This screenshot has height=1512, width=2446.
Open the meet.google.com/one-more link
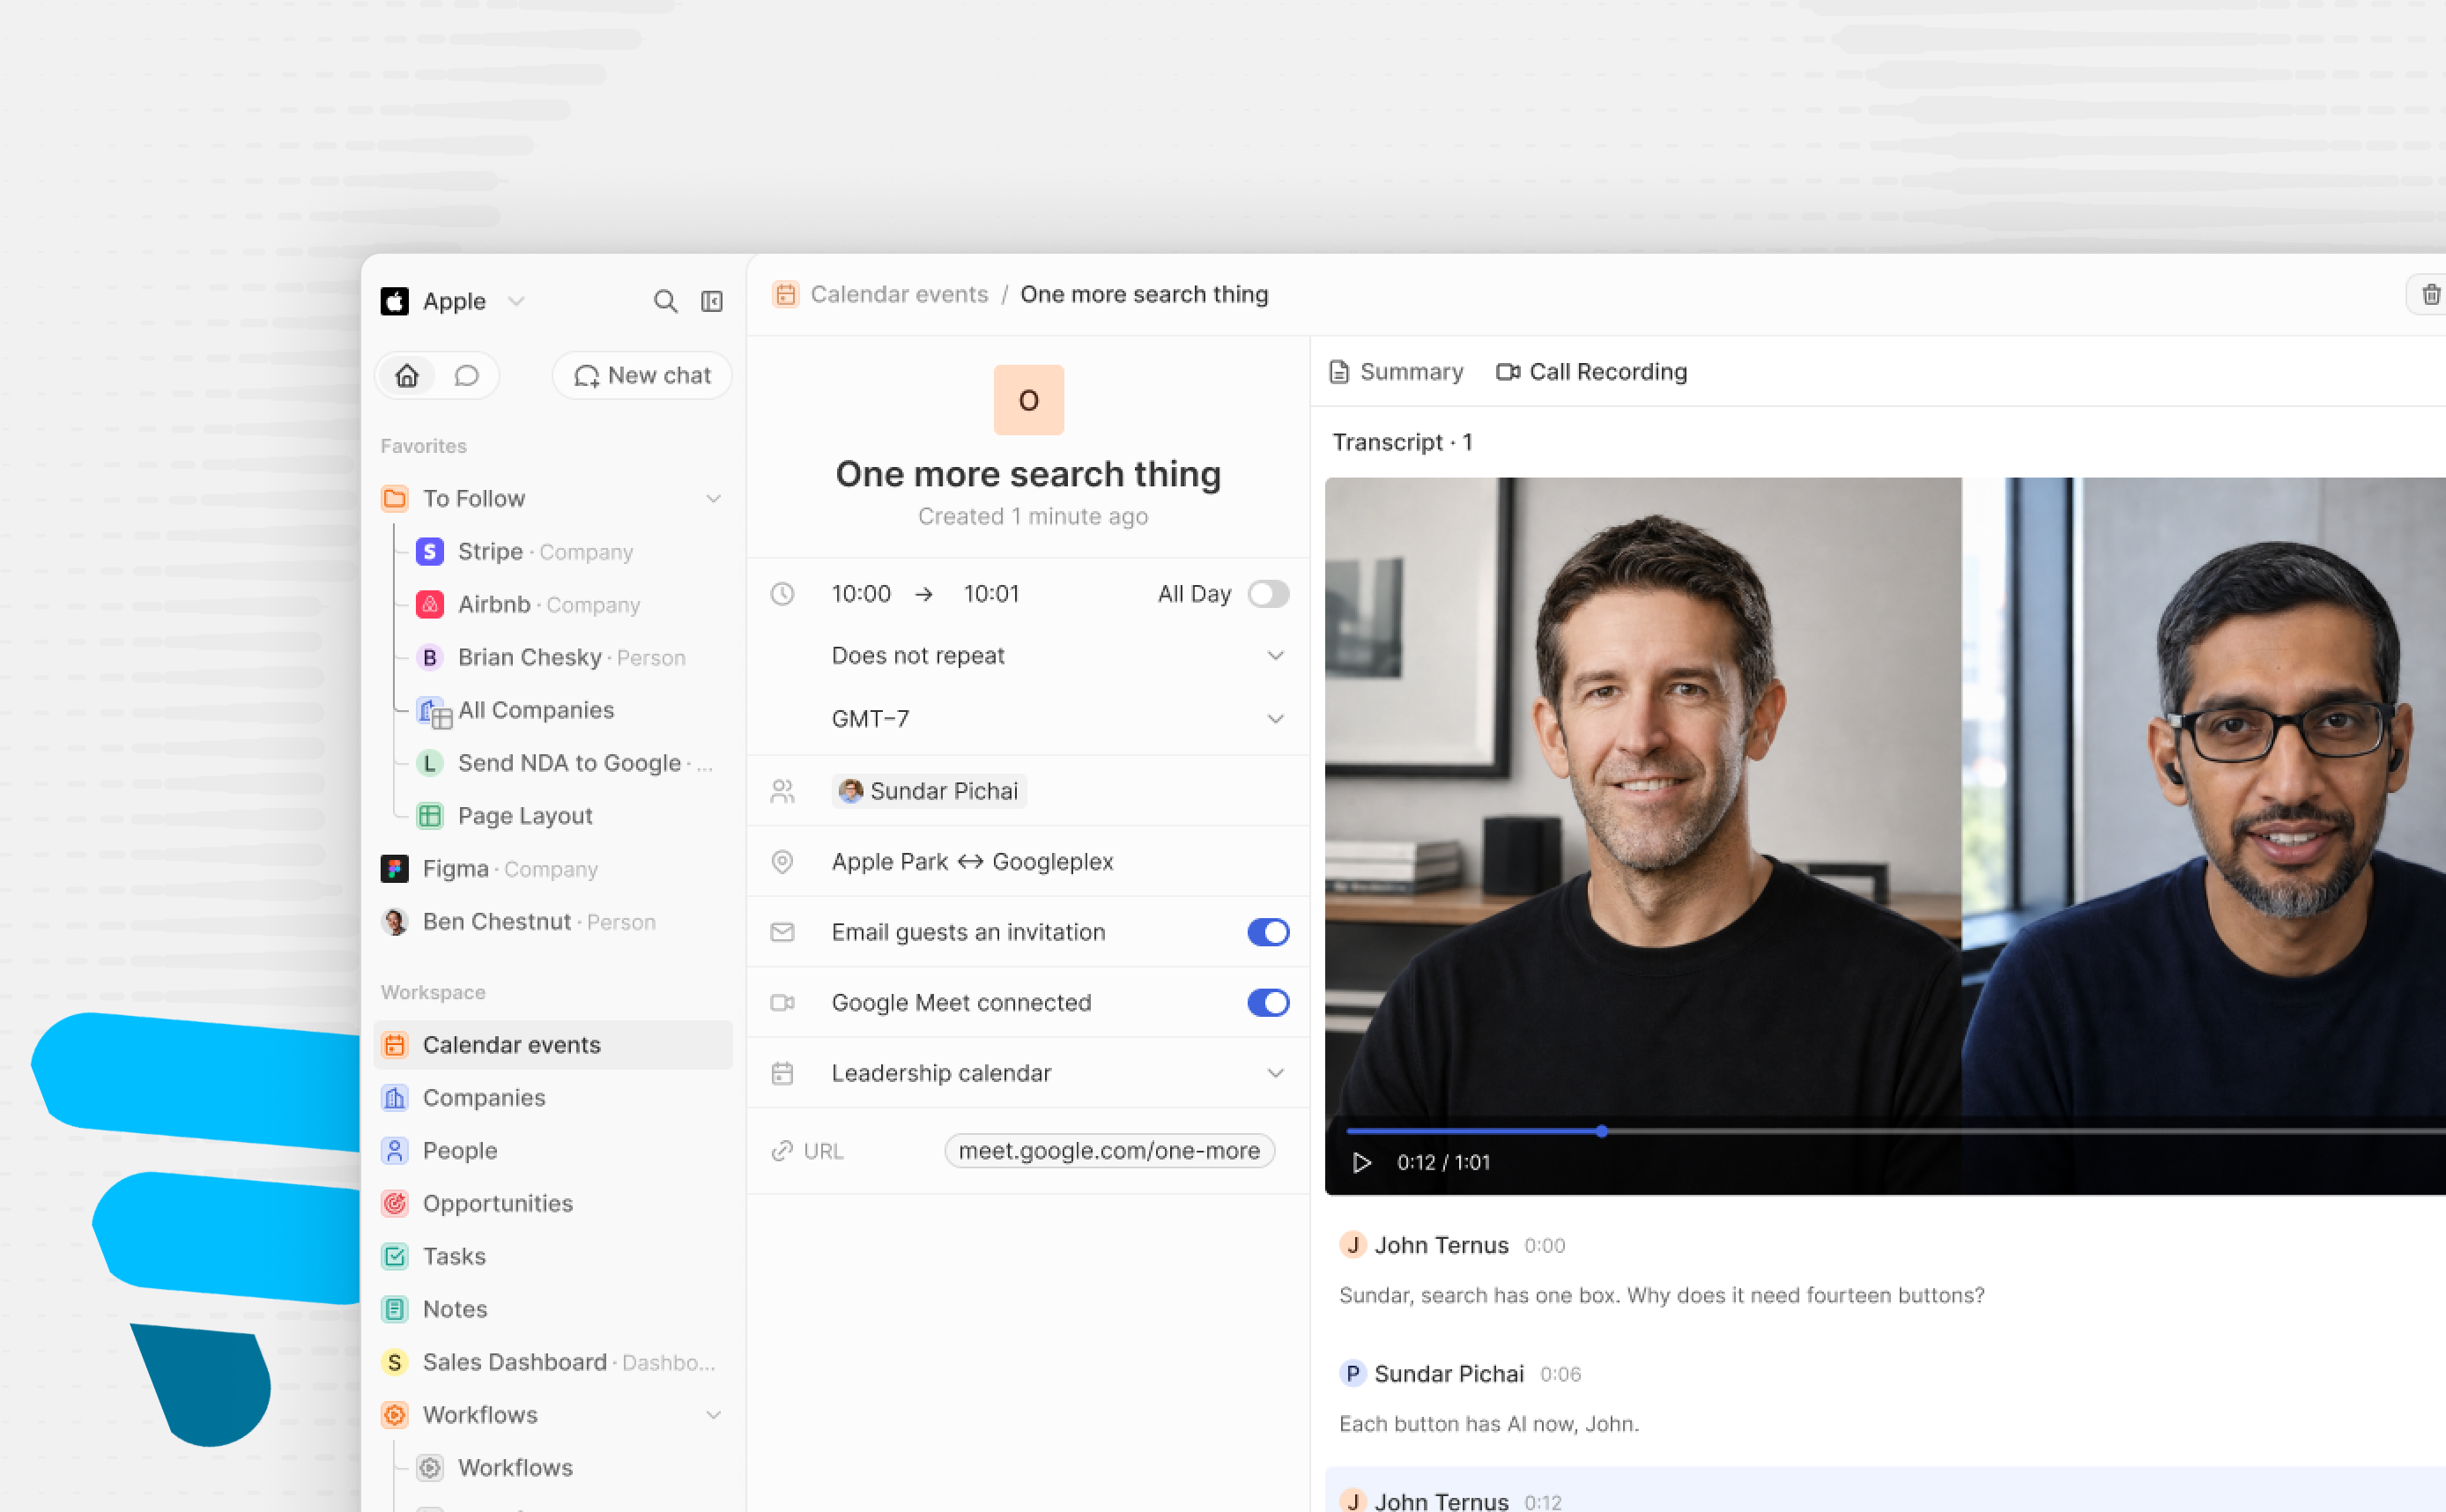pyautogui.click(x=1109, y=1150)
